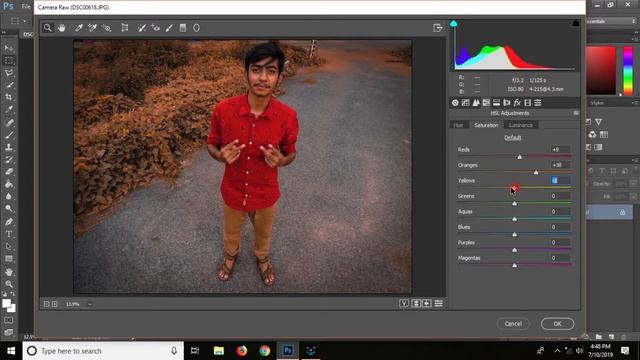Open Firefox from the taskbar
Viewport: 640px width, 360px height.
(242, 351)
